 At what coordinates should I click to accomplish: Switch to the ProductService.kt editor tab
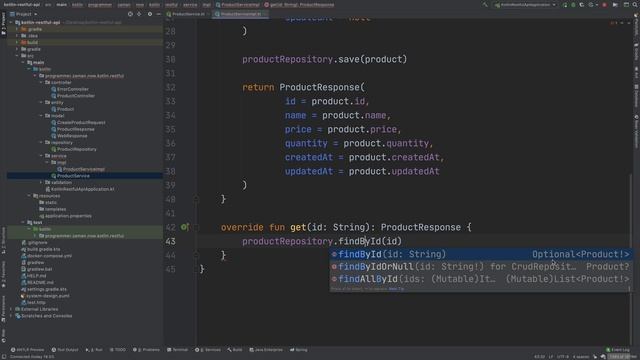[x=188, y=14]
